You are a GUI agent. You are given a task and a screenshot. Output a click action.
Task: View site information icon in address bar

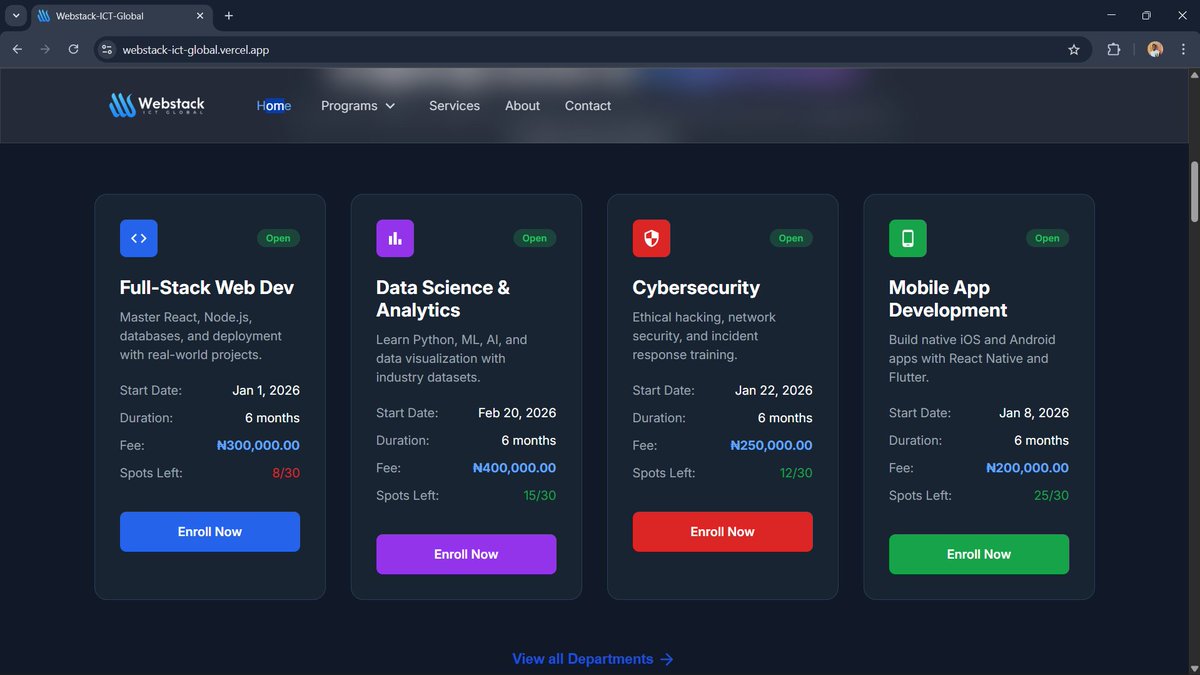pos(108,49)
